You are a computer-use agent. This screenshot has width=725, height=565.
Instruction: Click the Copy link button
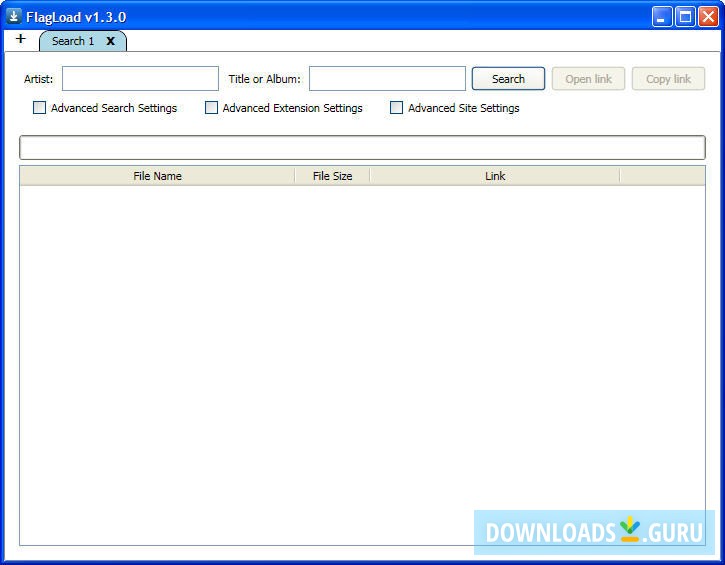[668, 79]
